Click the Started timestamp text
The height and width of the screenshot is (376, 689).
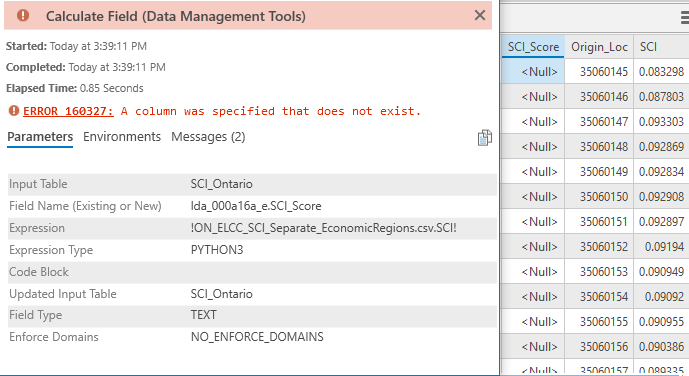(76, 46)
